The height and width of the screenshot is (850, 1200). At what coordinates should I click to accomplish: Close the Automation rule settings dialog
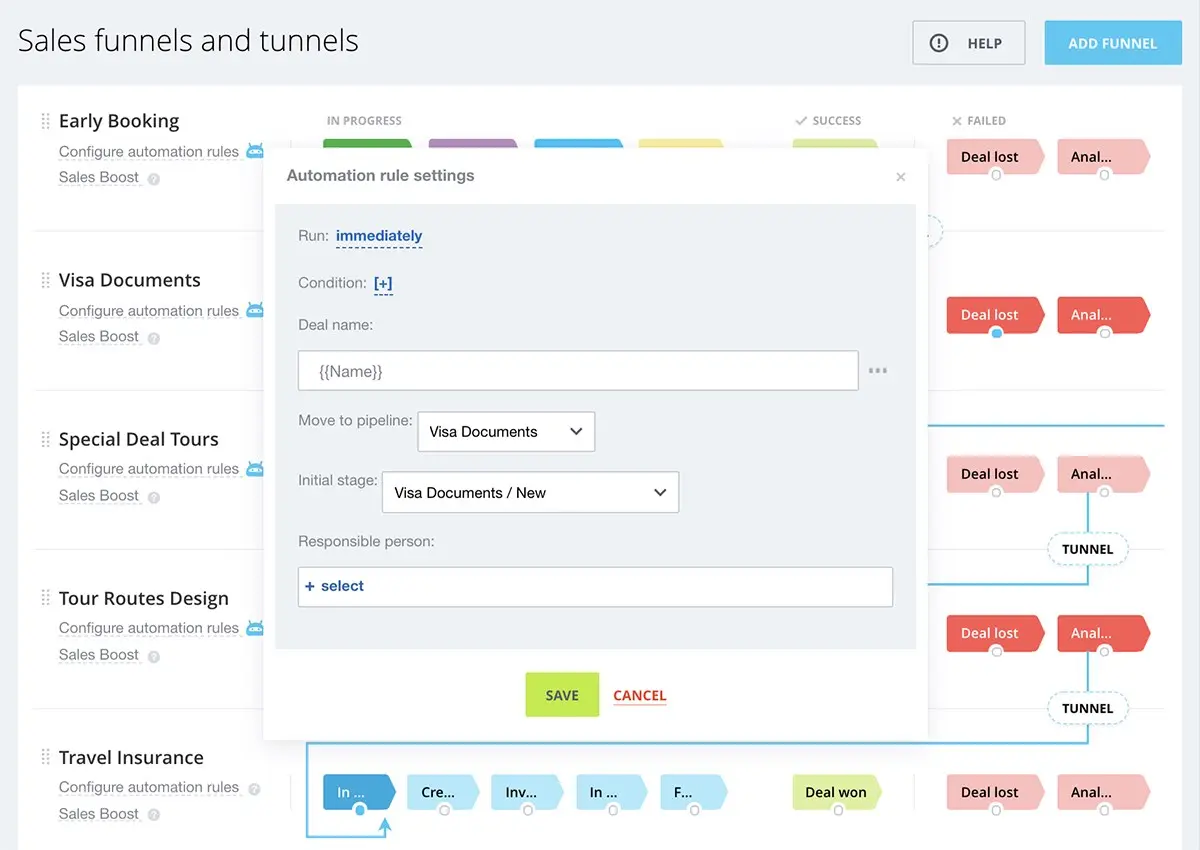point(900,177)
